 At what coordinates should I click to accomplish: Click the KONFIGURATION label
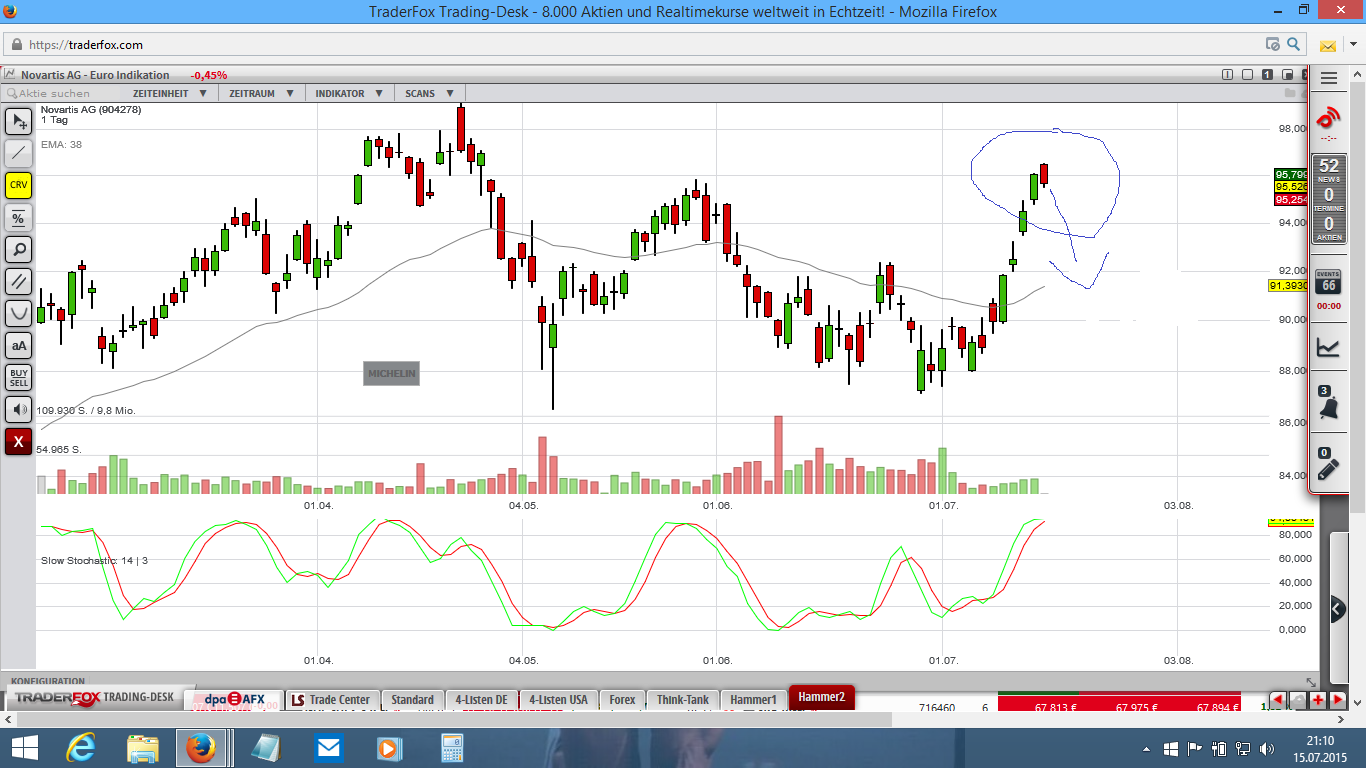coord(48,681)
